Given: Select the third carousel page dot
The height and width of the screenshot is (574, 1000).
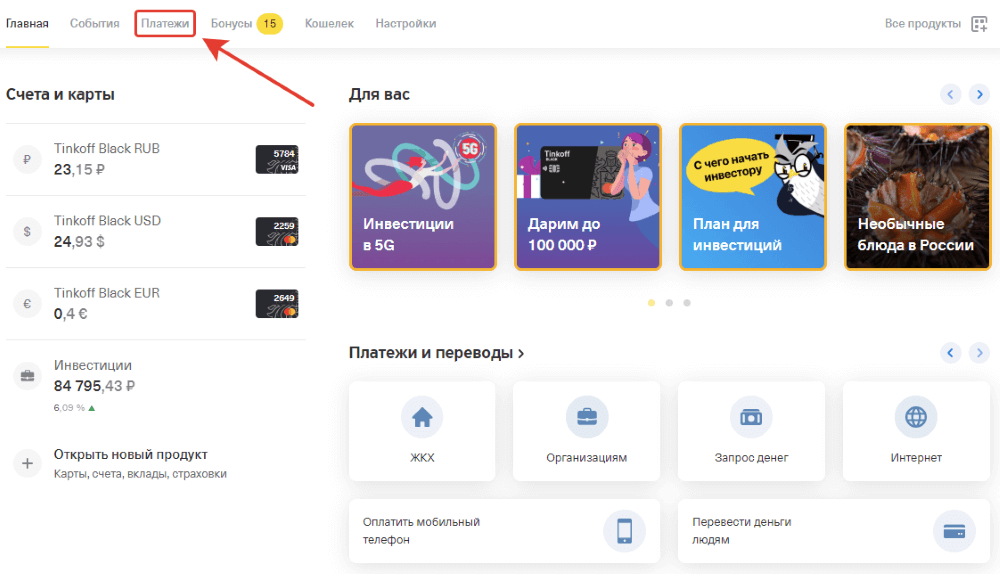Looking at the screenshot, I should click(x=687, y=303).
